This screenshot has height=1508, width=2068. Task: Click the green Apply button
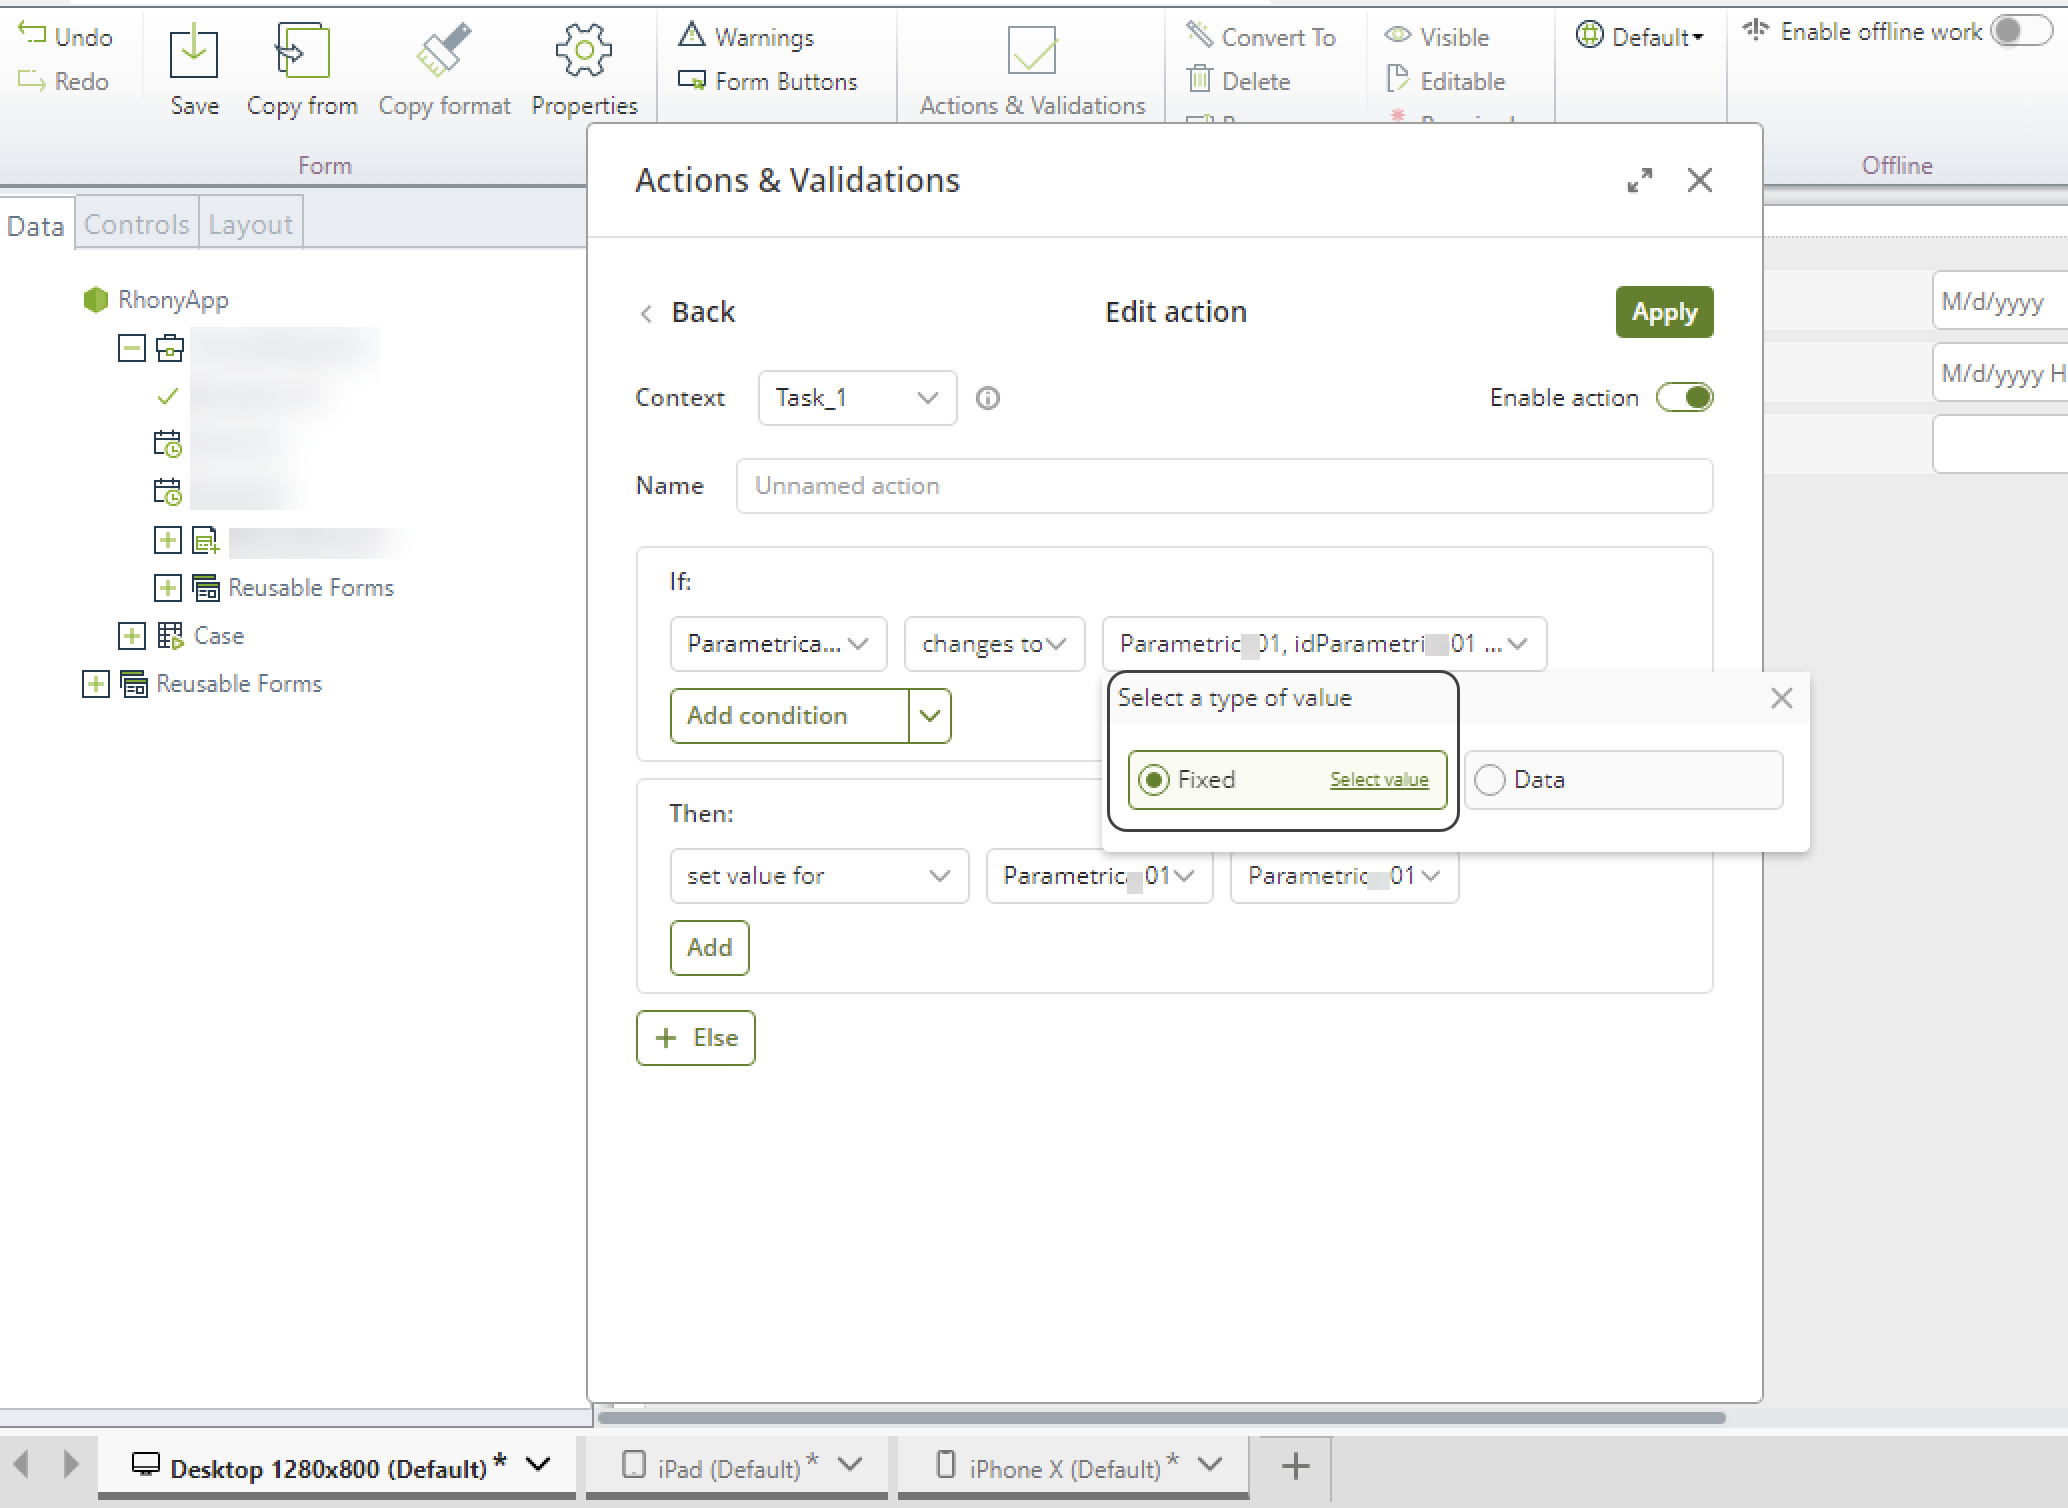[x=1663, y=312]
